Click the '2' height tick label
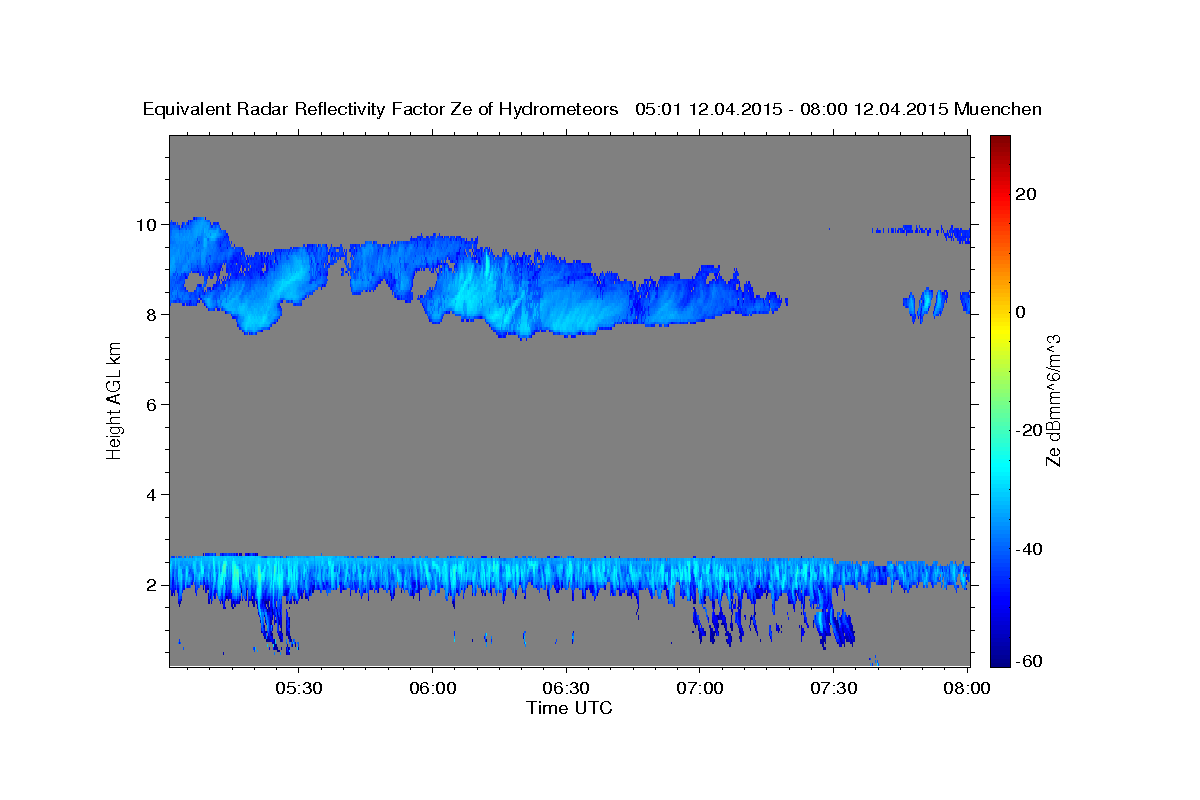 click(151, 584)
